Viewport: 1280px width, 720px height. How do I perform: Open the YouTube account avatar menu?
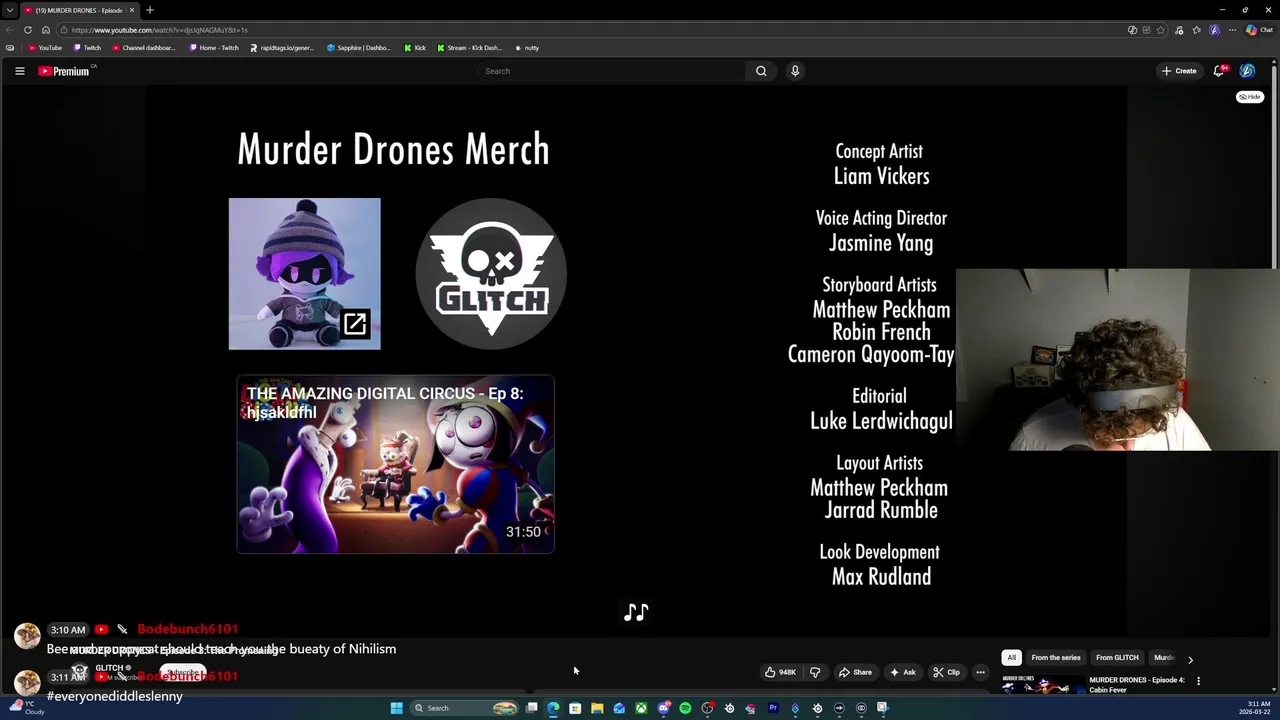[1247, 71]
